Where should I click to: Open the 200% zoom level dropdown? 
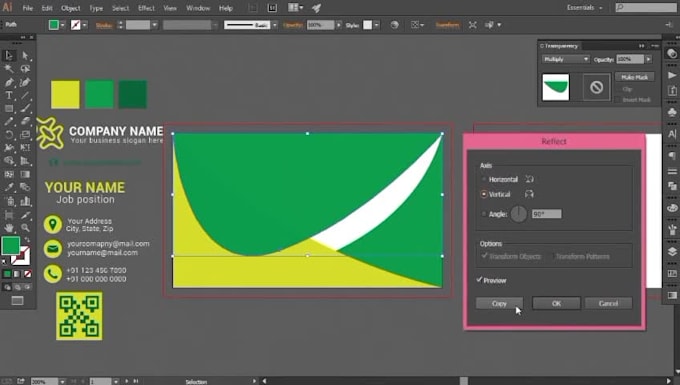click(x=62, y=382)
